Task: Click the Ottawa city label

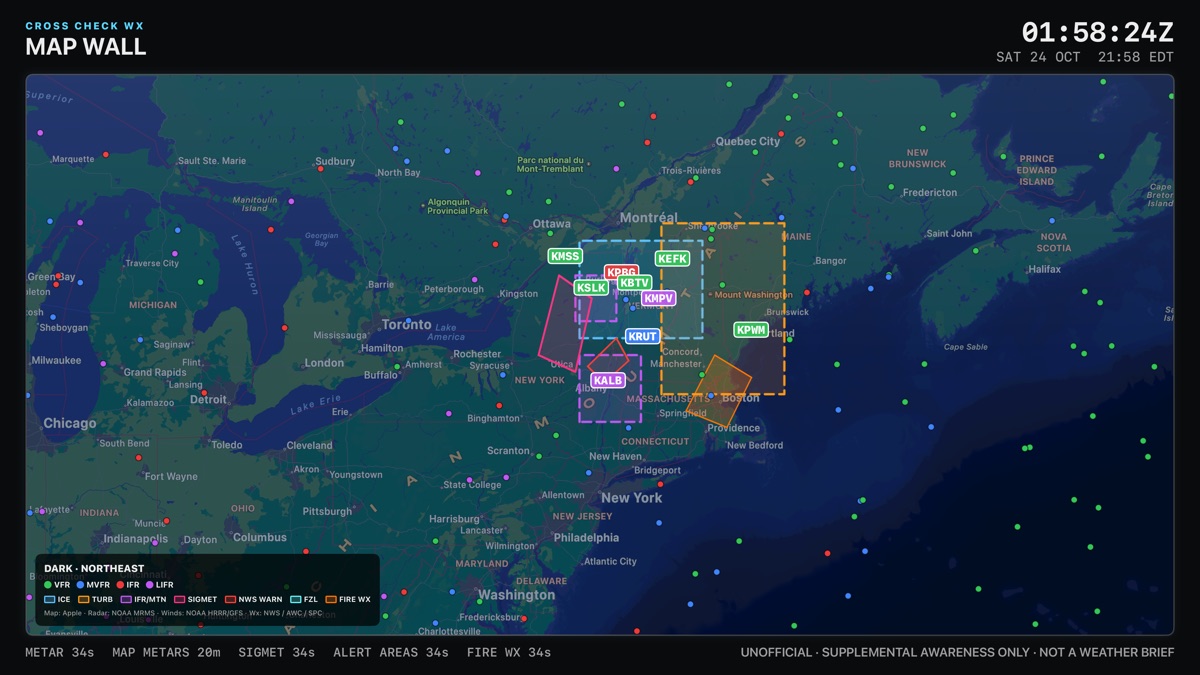Action: pos(552,223)
